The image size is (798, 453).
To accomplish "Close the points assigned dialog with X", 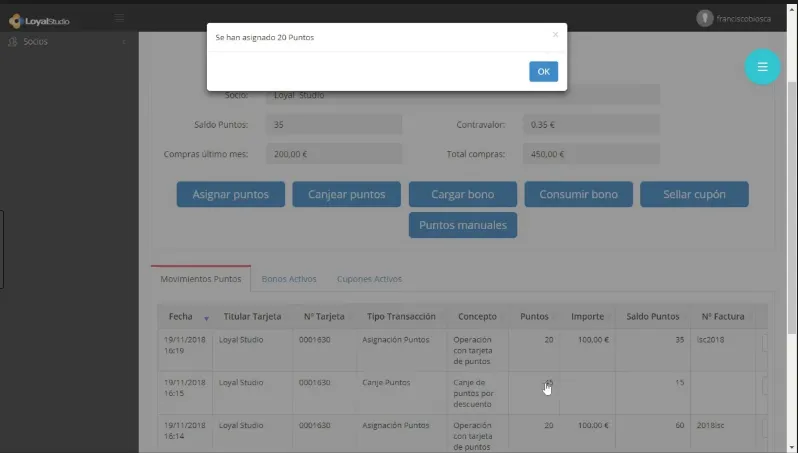I will click(555, 35).
